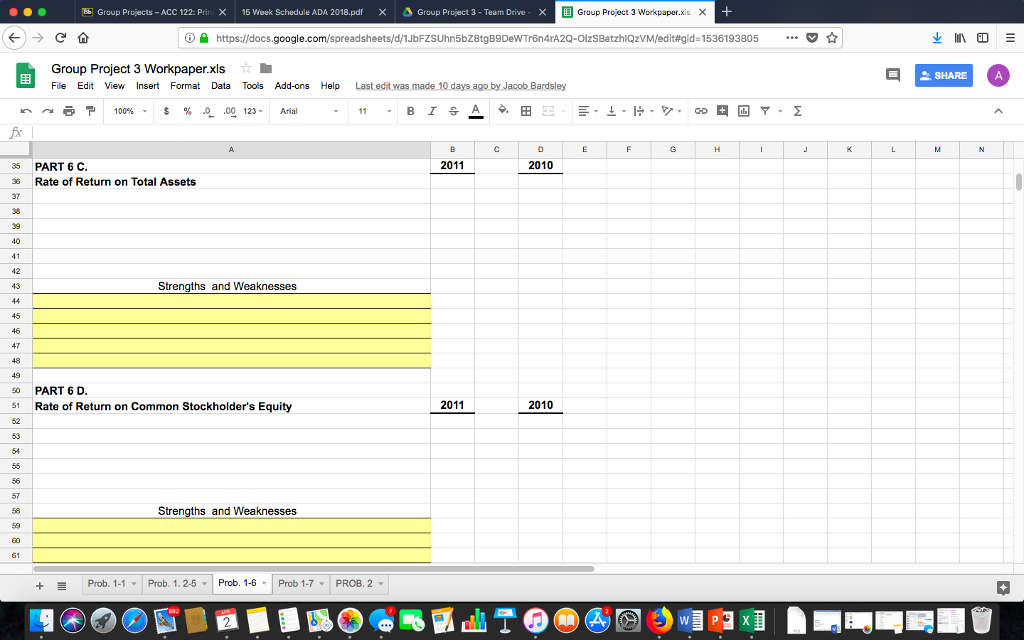Image resolution: width=1024 pixels, height=640 pixels.
Task: Collapse the menus with the up chevron
Action: 998,111
